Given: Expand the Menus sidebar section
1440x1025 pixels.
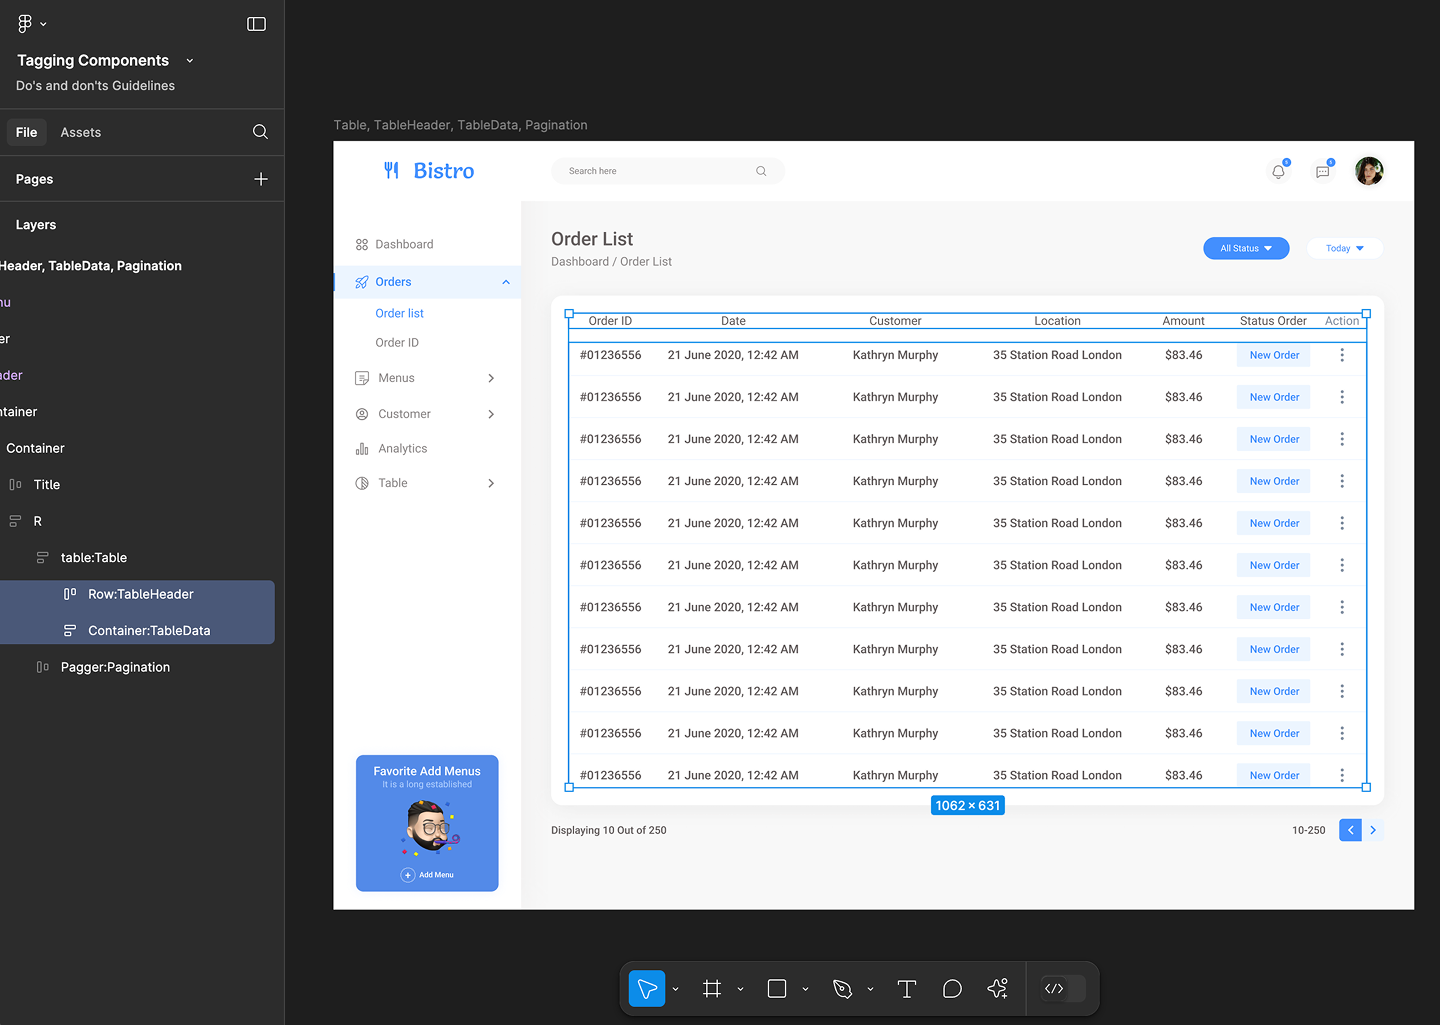Looking at the screenshot, I should 491,378.
